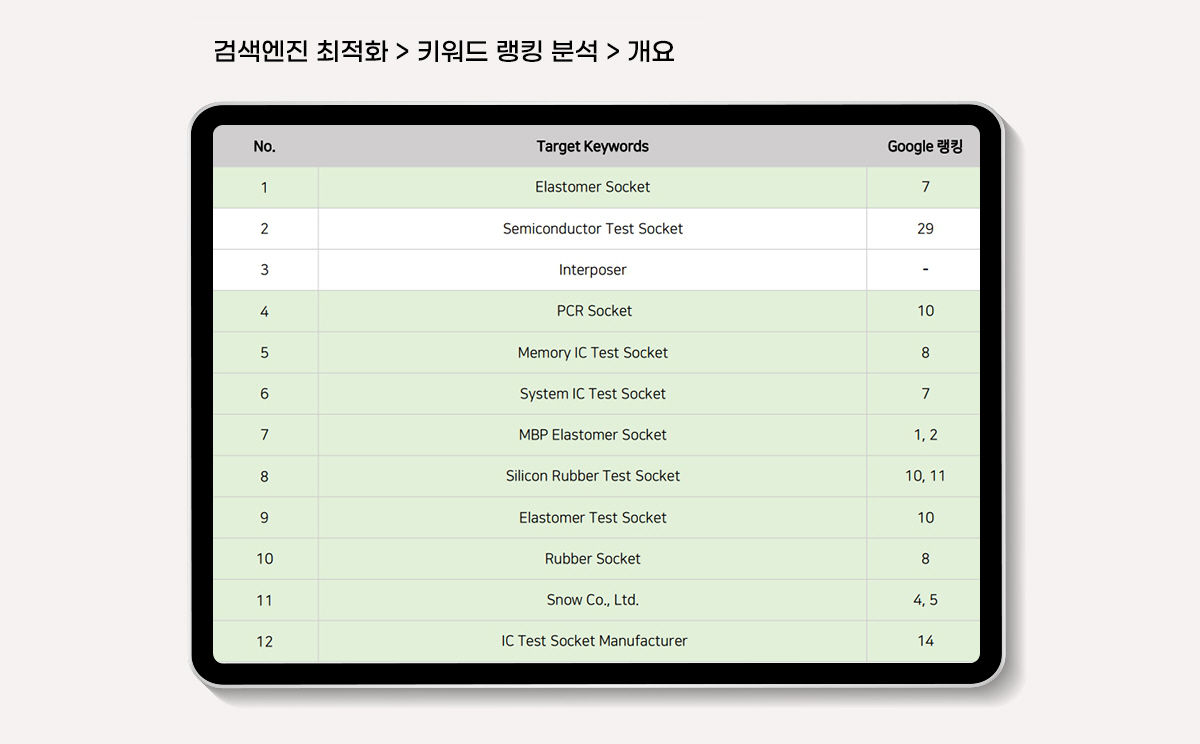Select the 'Elastomer Test Socket' keyword cell
This screenshot has height=744, width=1200.
pyautogui.click(x=592, y=518)
